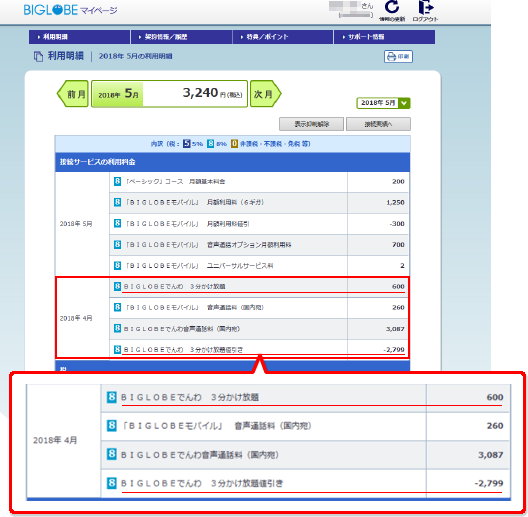Click the 情報の更新 refresh icon
The width and height of the screenshot is (528, 517).
pyautogui.click(x=392, y=7)
